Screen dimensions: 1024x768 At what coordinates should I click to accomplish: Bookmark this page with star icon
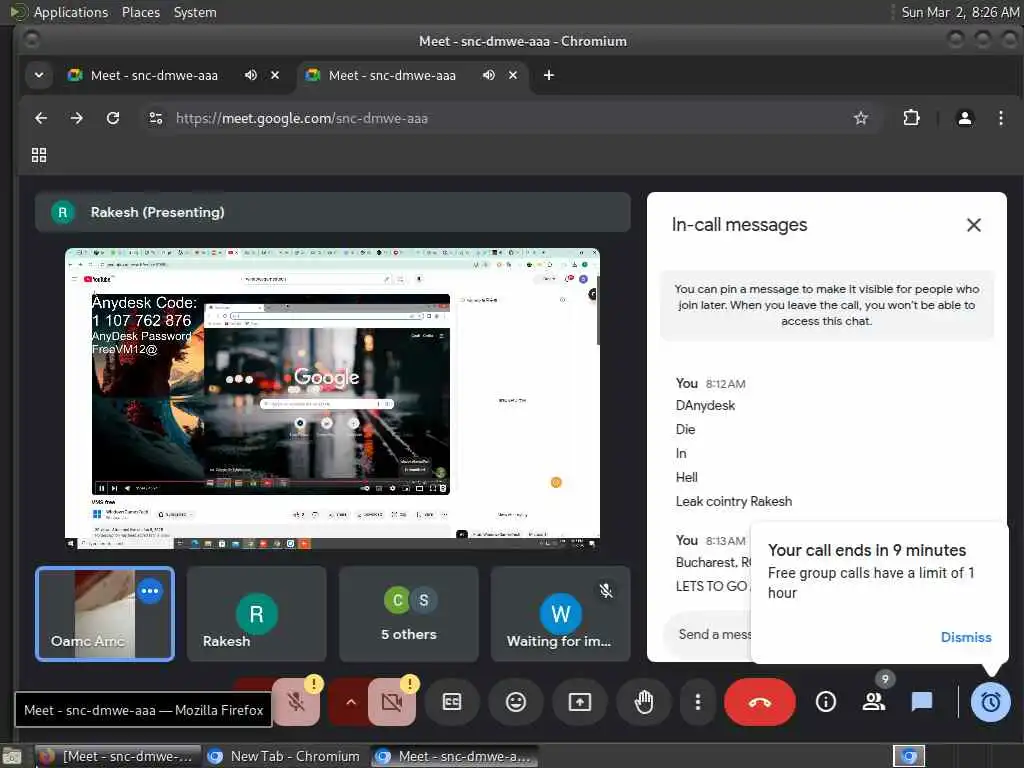(x=861, y=118)
